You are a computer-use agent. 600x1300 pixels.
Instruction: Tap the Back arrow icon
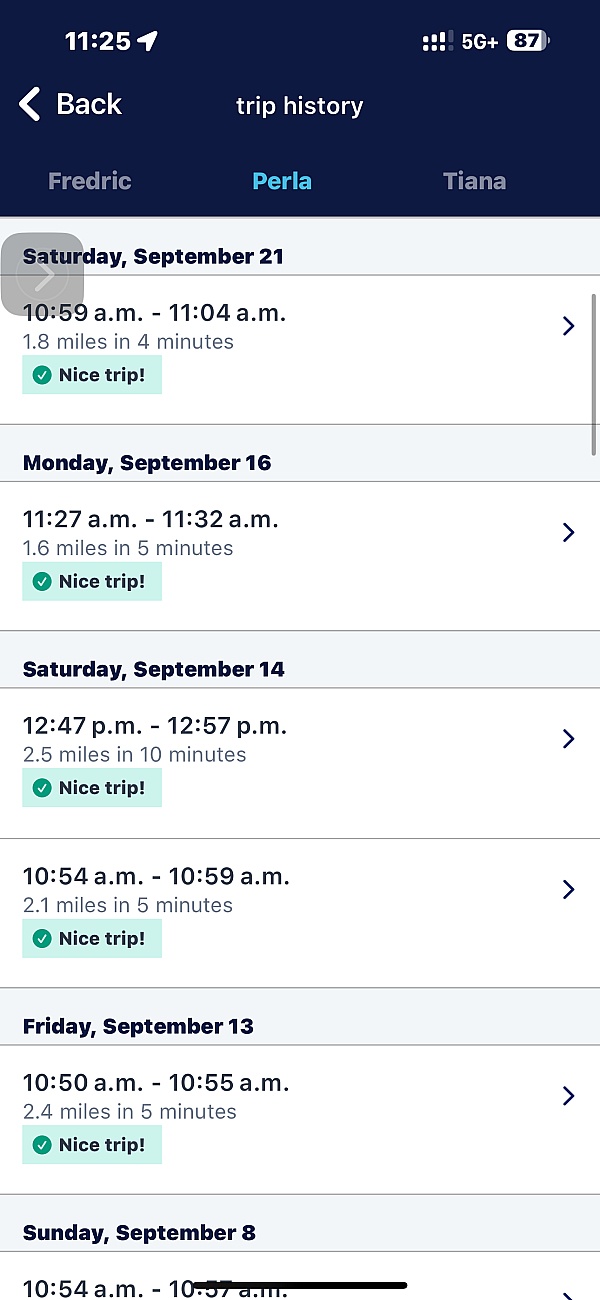point(30,104)
